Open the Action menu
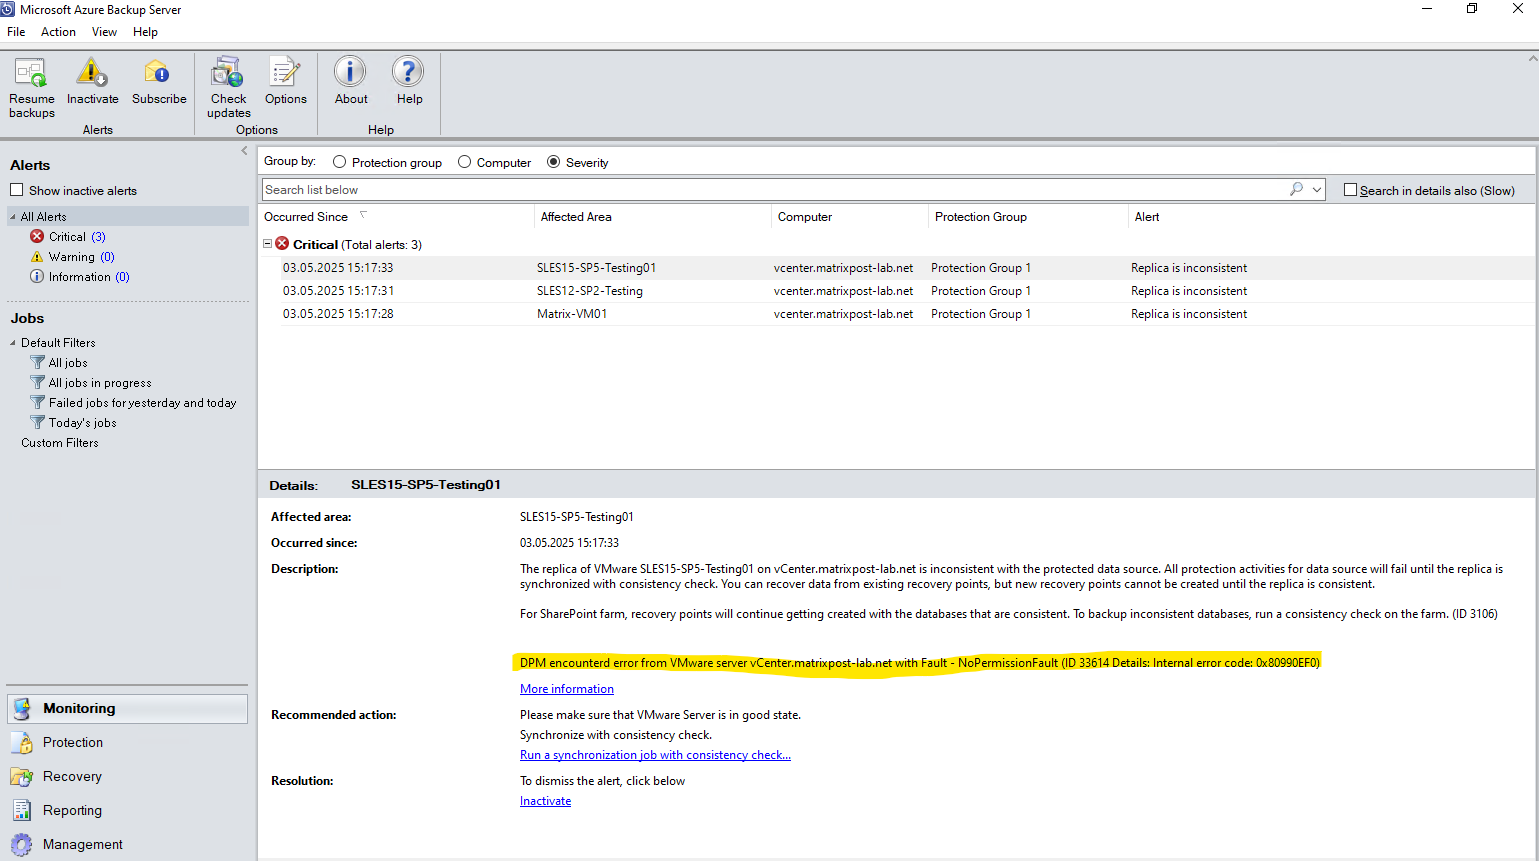This screenshot has width=1539, height=861. 58,32
